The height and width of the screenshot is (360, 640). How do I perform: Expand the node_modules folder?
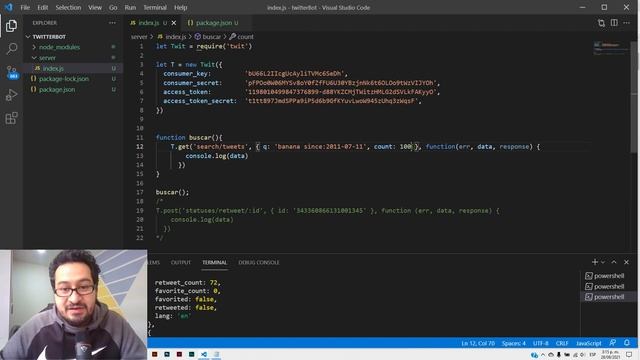pos(59,47)
